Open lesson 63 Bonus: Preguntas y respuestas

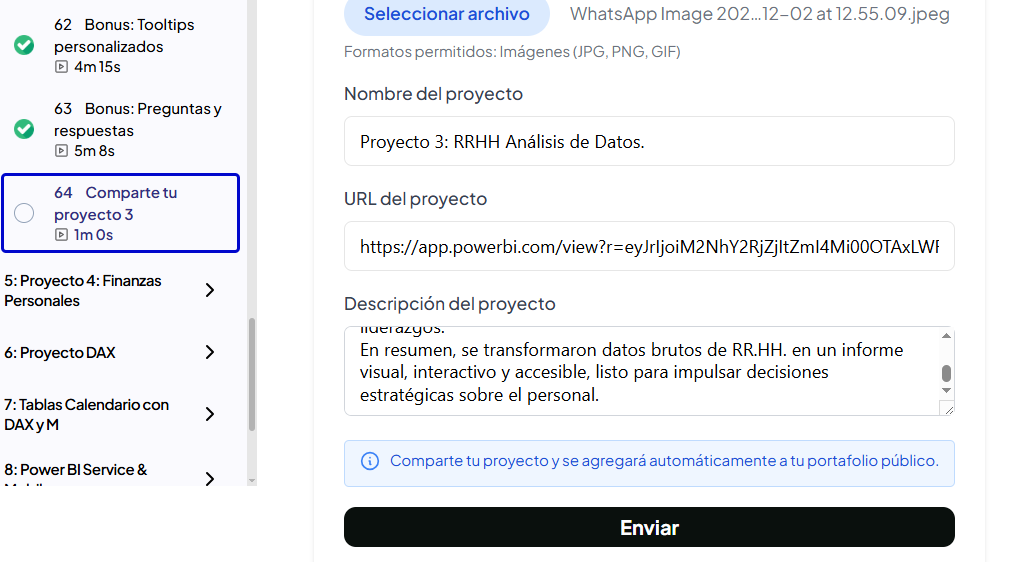137,119
